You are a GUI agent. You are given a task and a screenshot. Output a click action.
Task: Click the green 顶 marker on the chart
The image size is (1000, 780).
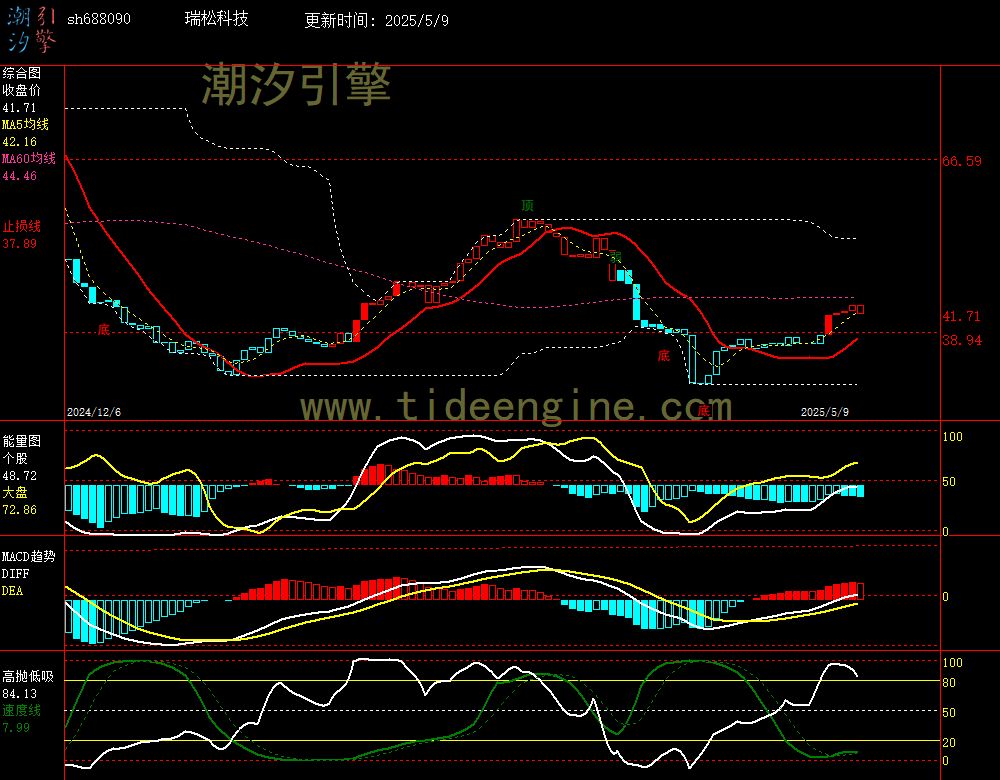[x=527, y=205]
